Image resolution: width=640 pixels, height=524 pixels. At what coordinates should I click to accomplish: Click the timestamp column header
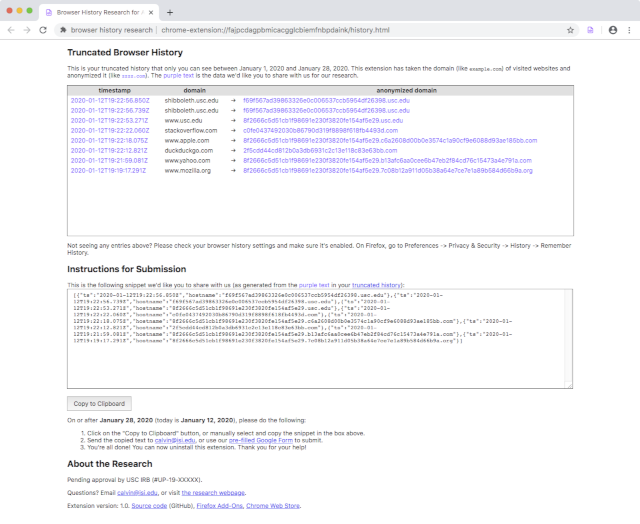pos(114,90)
